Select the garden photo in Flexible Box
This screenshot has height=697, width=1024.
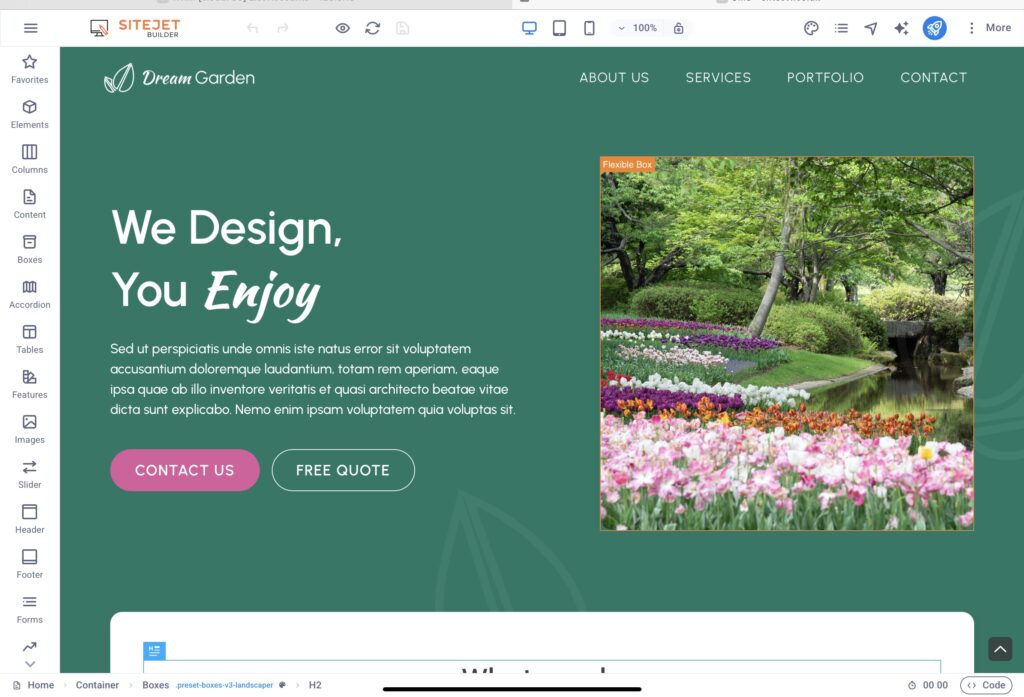pos(787,344)
